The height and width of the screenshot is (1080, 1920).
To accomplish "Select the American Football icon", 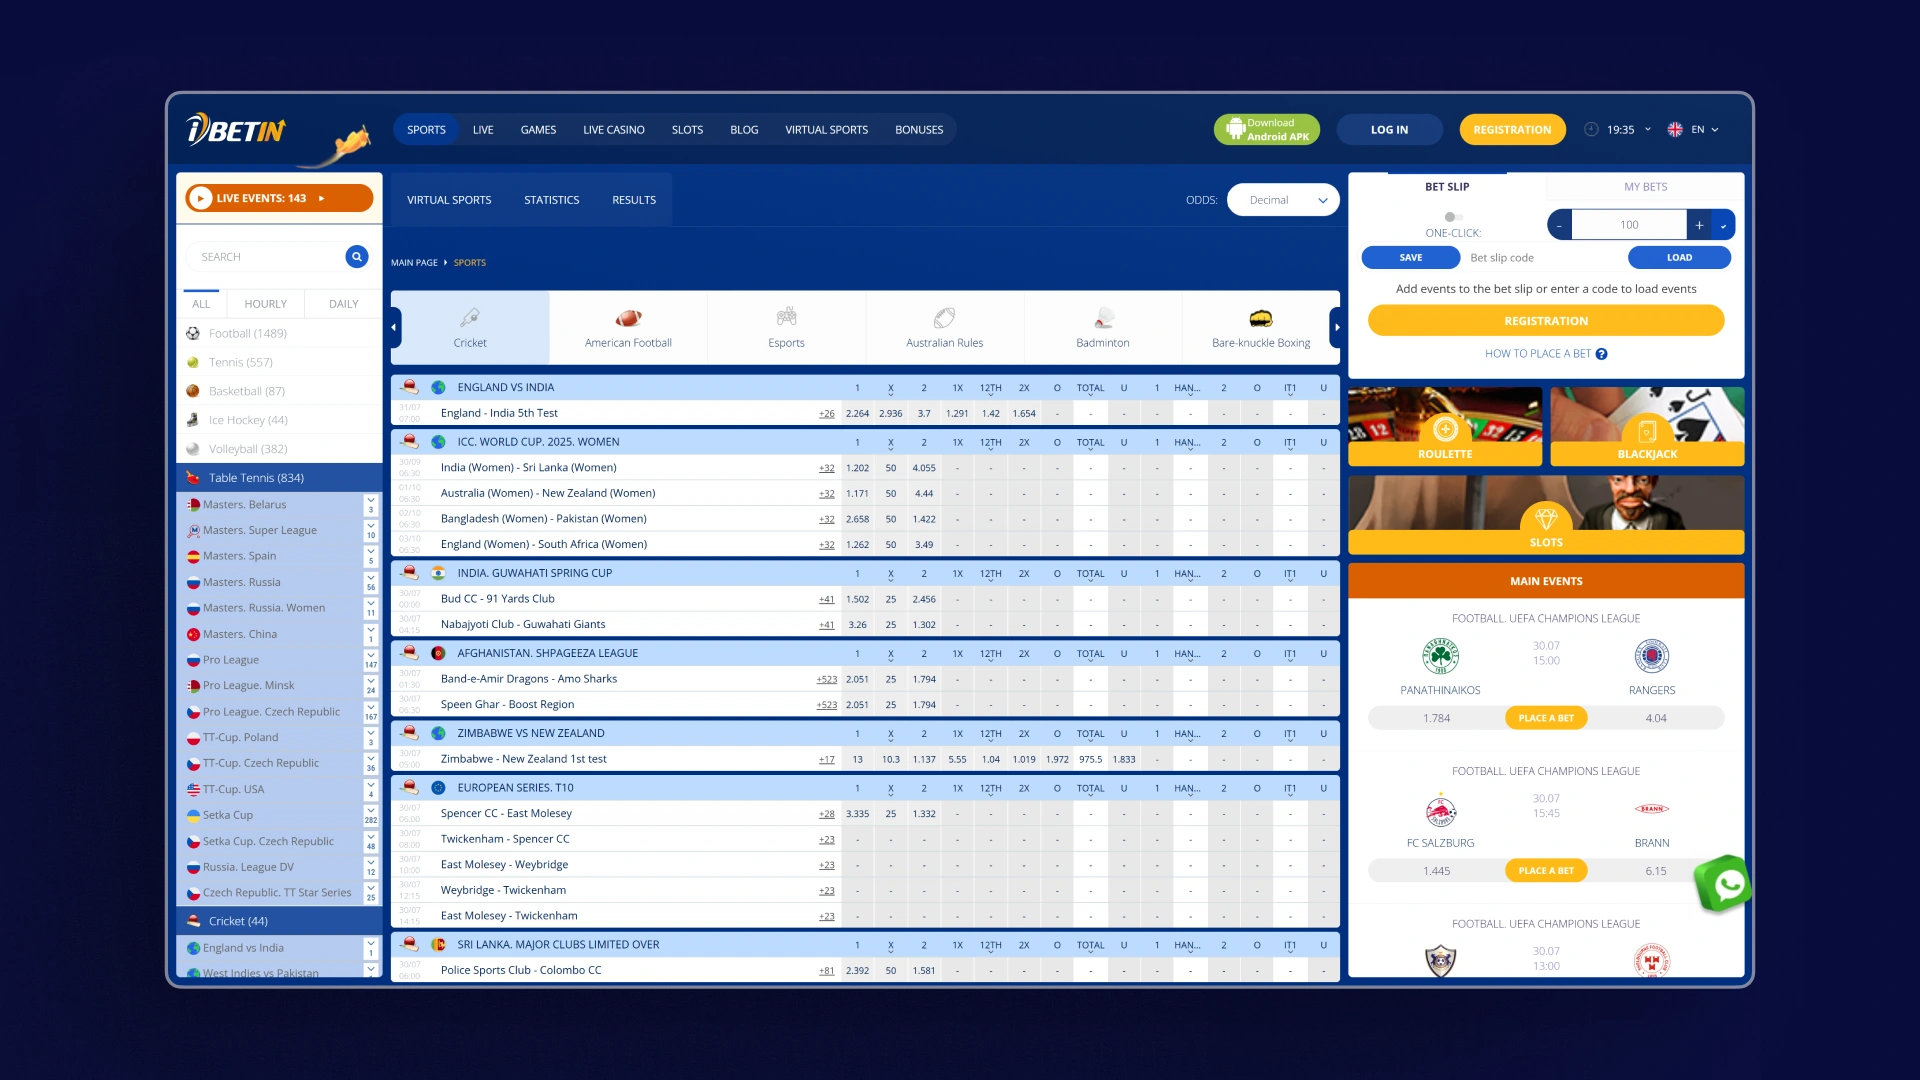I will click(x=628, y=318).
